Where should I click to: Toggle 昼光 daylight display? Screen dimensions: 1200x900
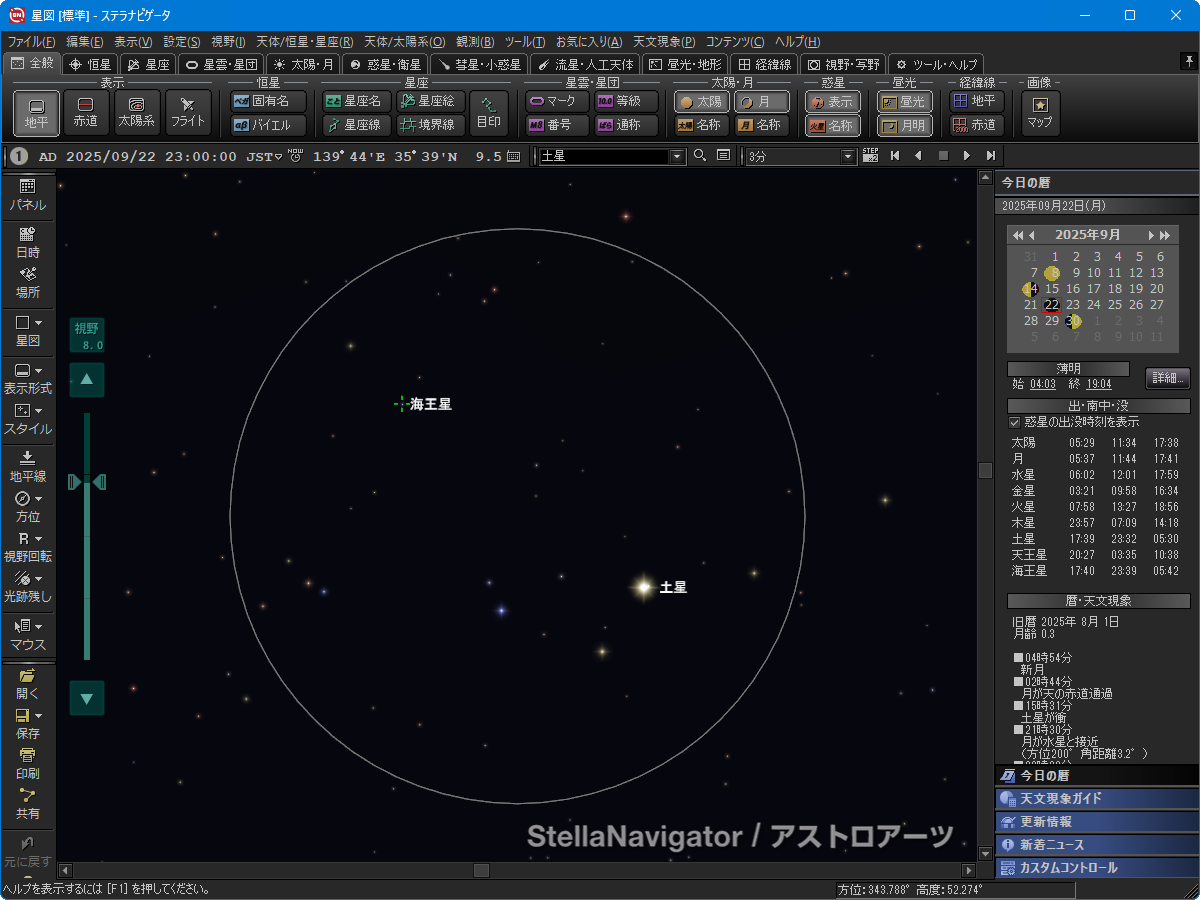pos(905,101)
